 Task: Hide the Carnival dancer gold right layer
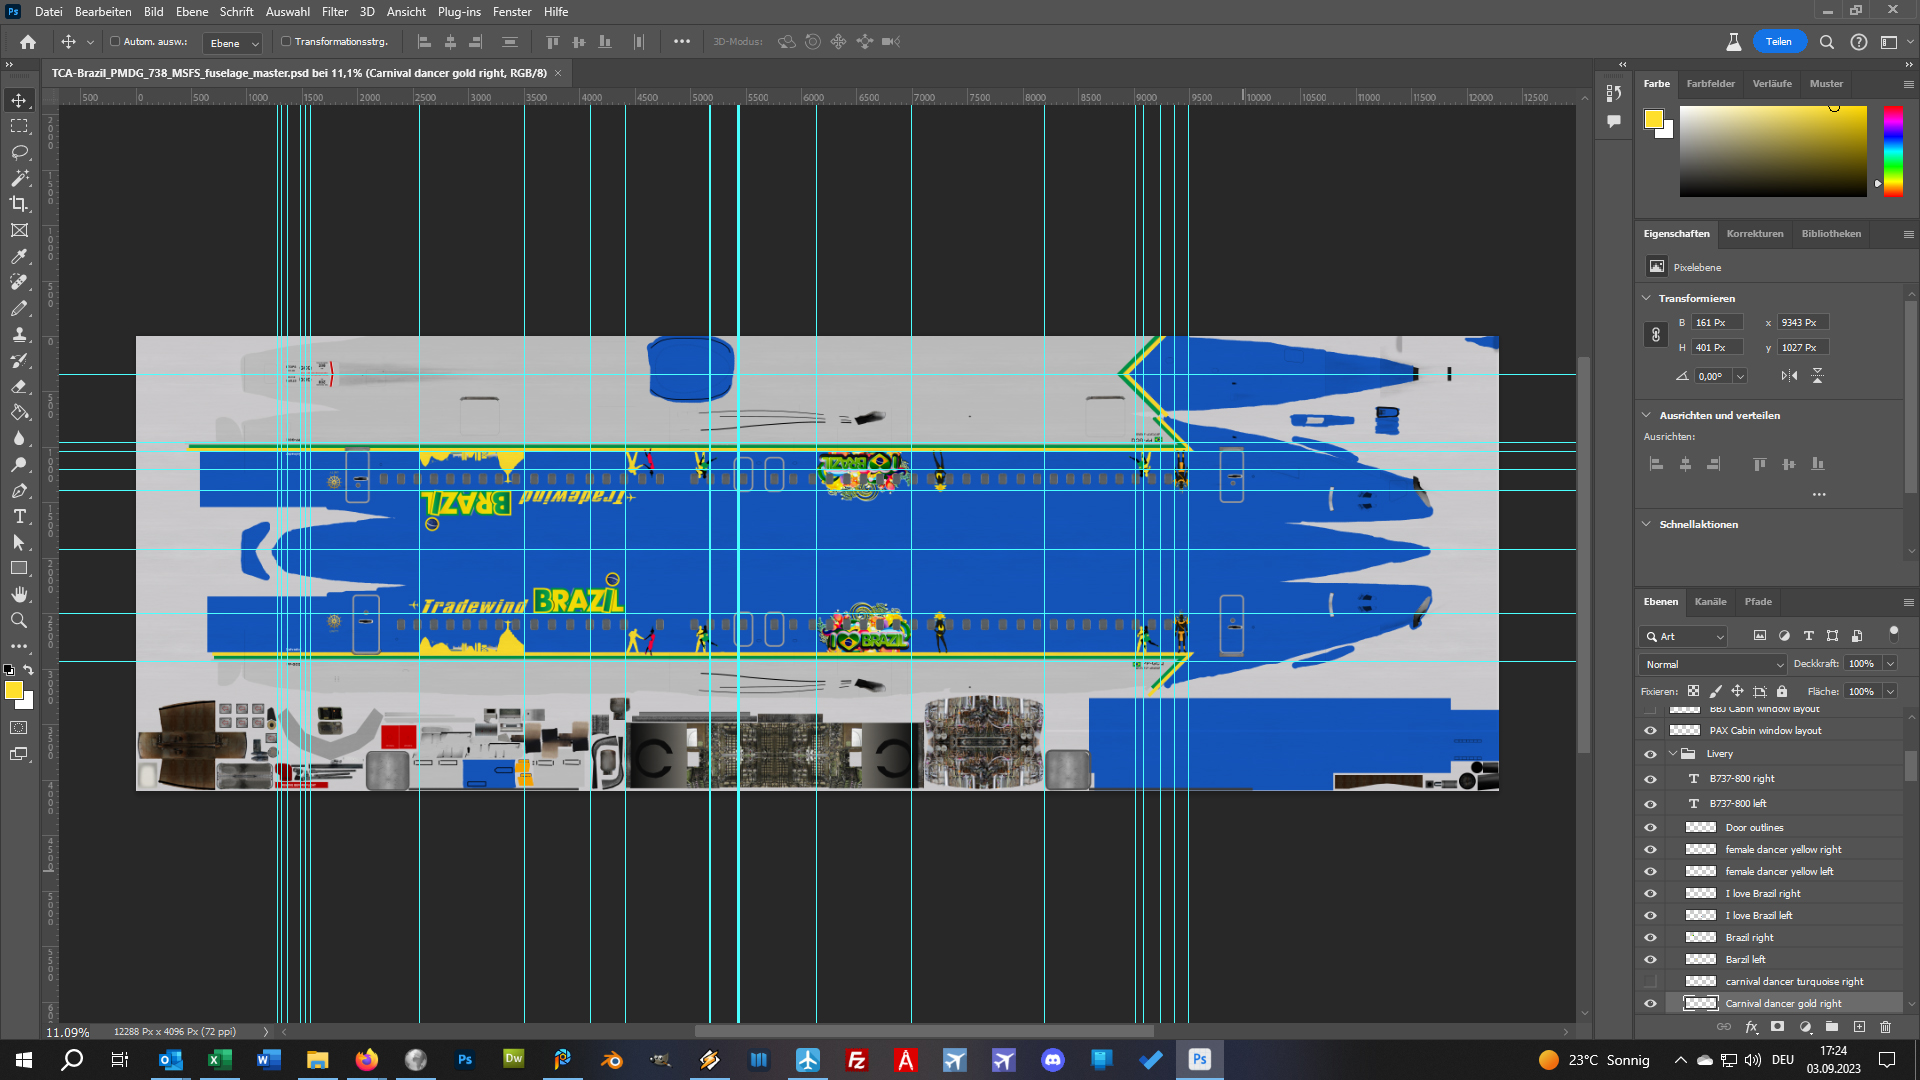click(1650, 1004)
